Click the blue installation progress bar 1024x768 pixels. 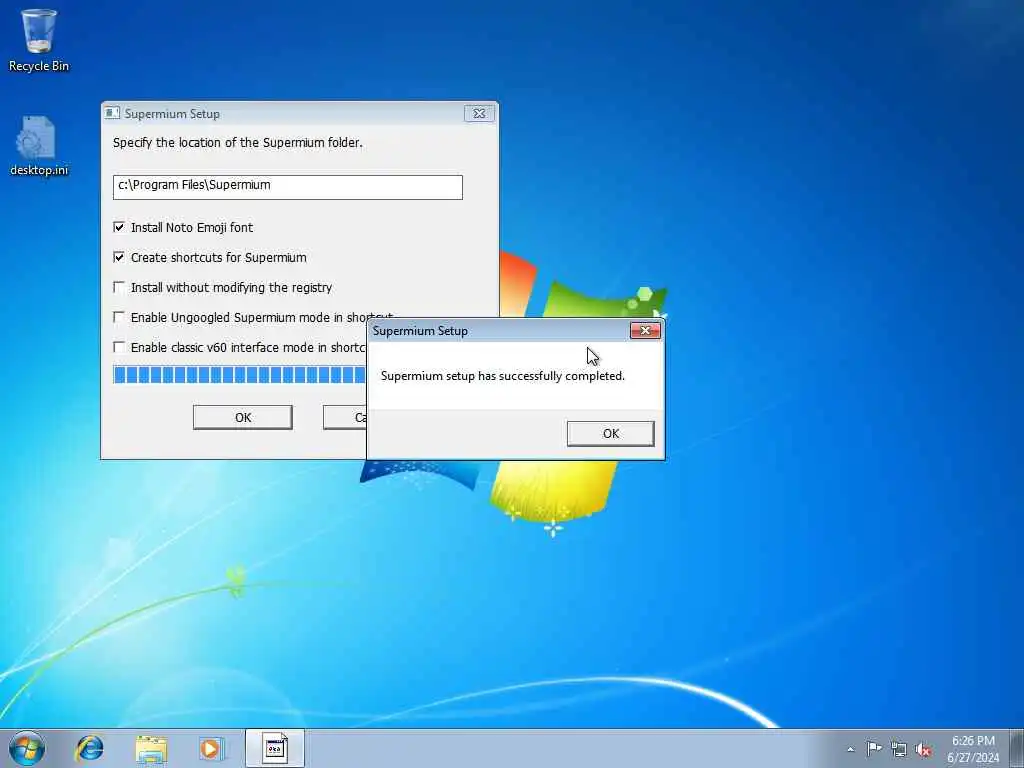240,375
